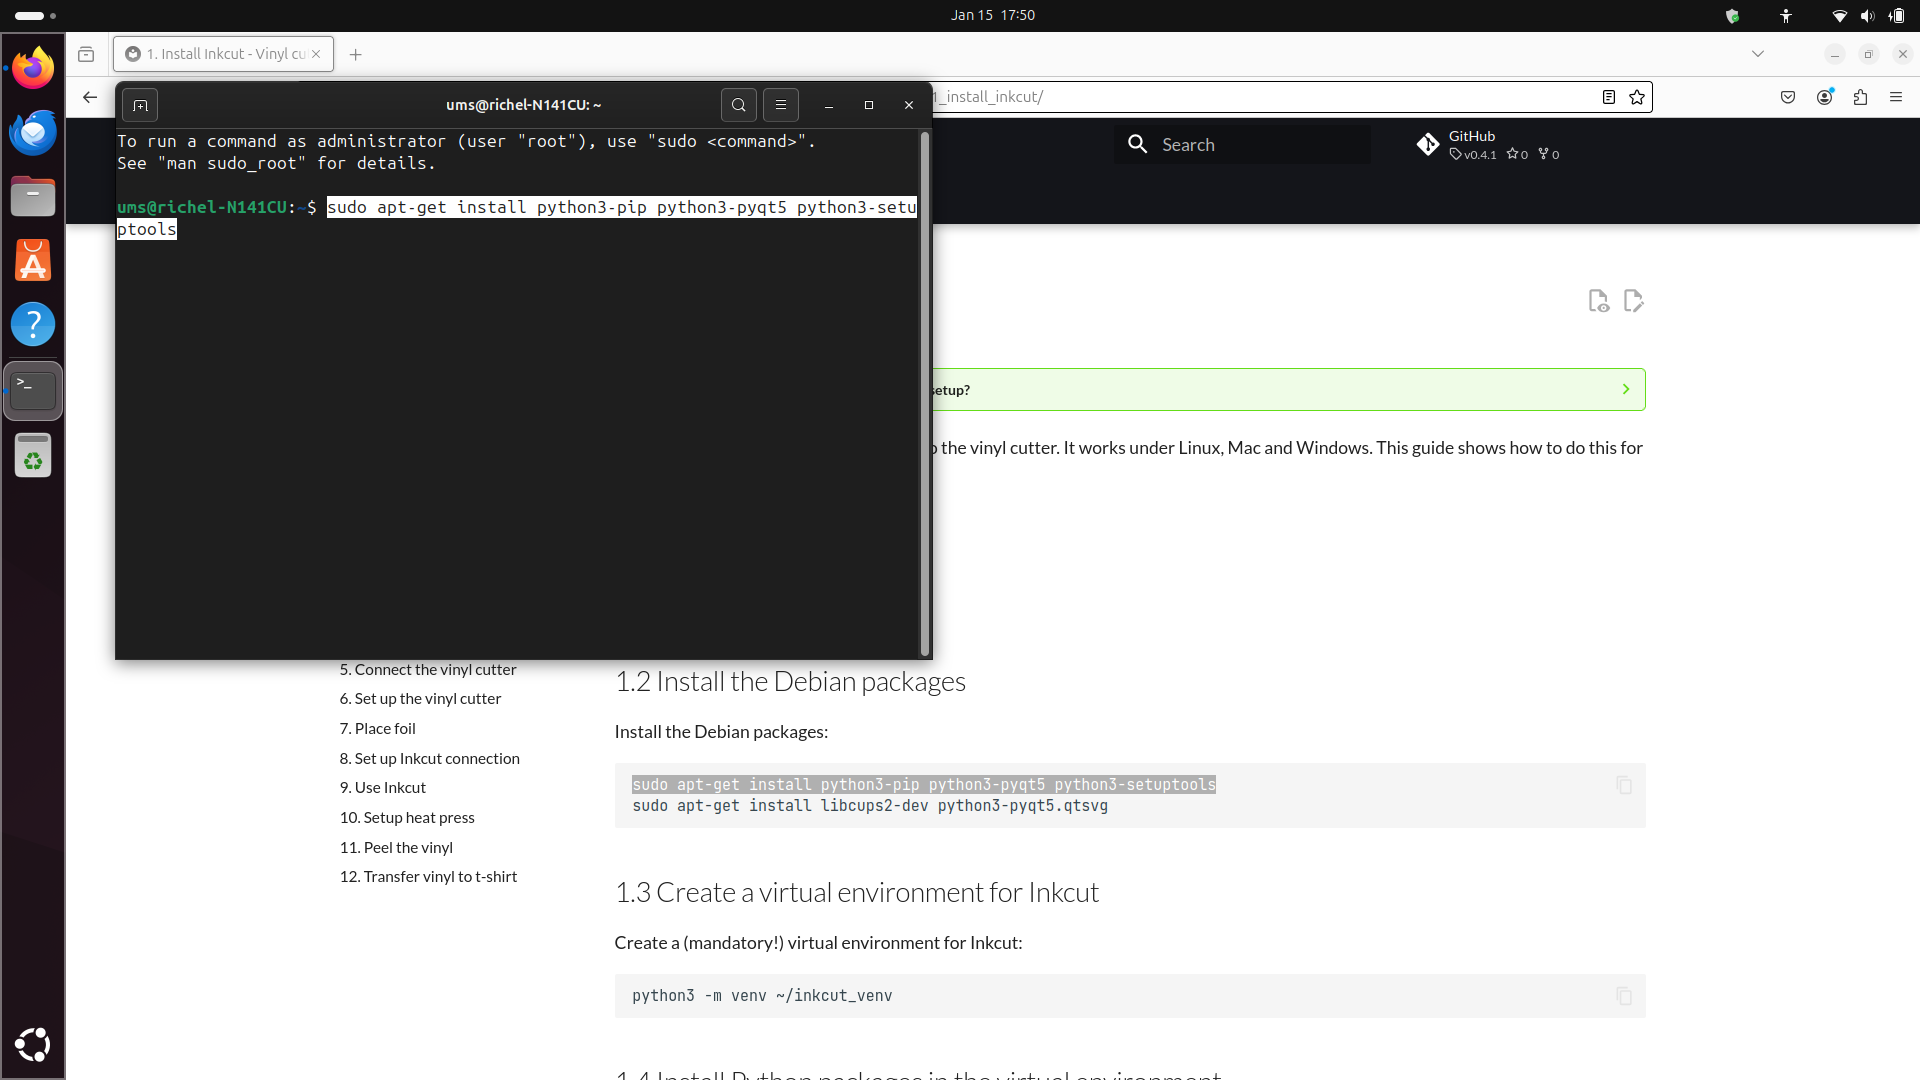The width and height of the screenshot is (1920, 1080).
Task: Open 12. Transfer vinyl to t-shirt
Action: click(x=428, y=877)
